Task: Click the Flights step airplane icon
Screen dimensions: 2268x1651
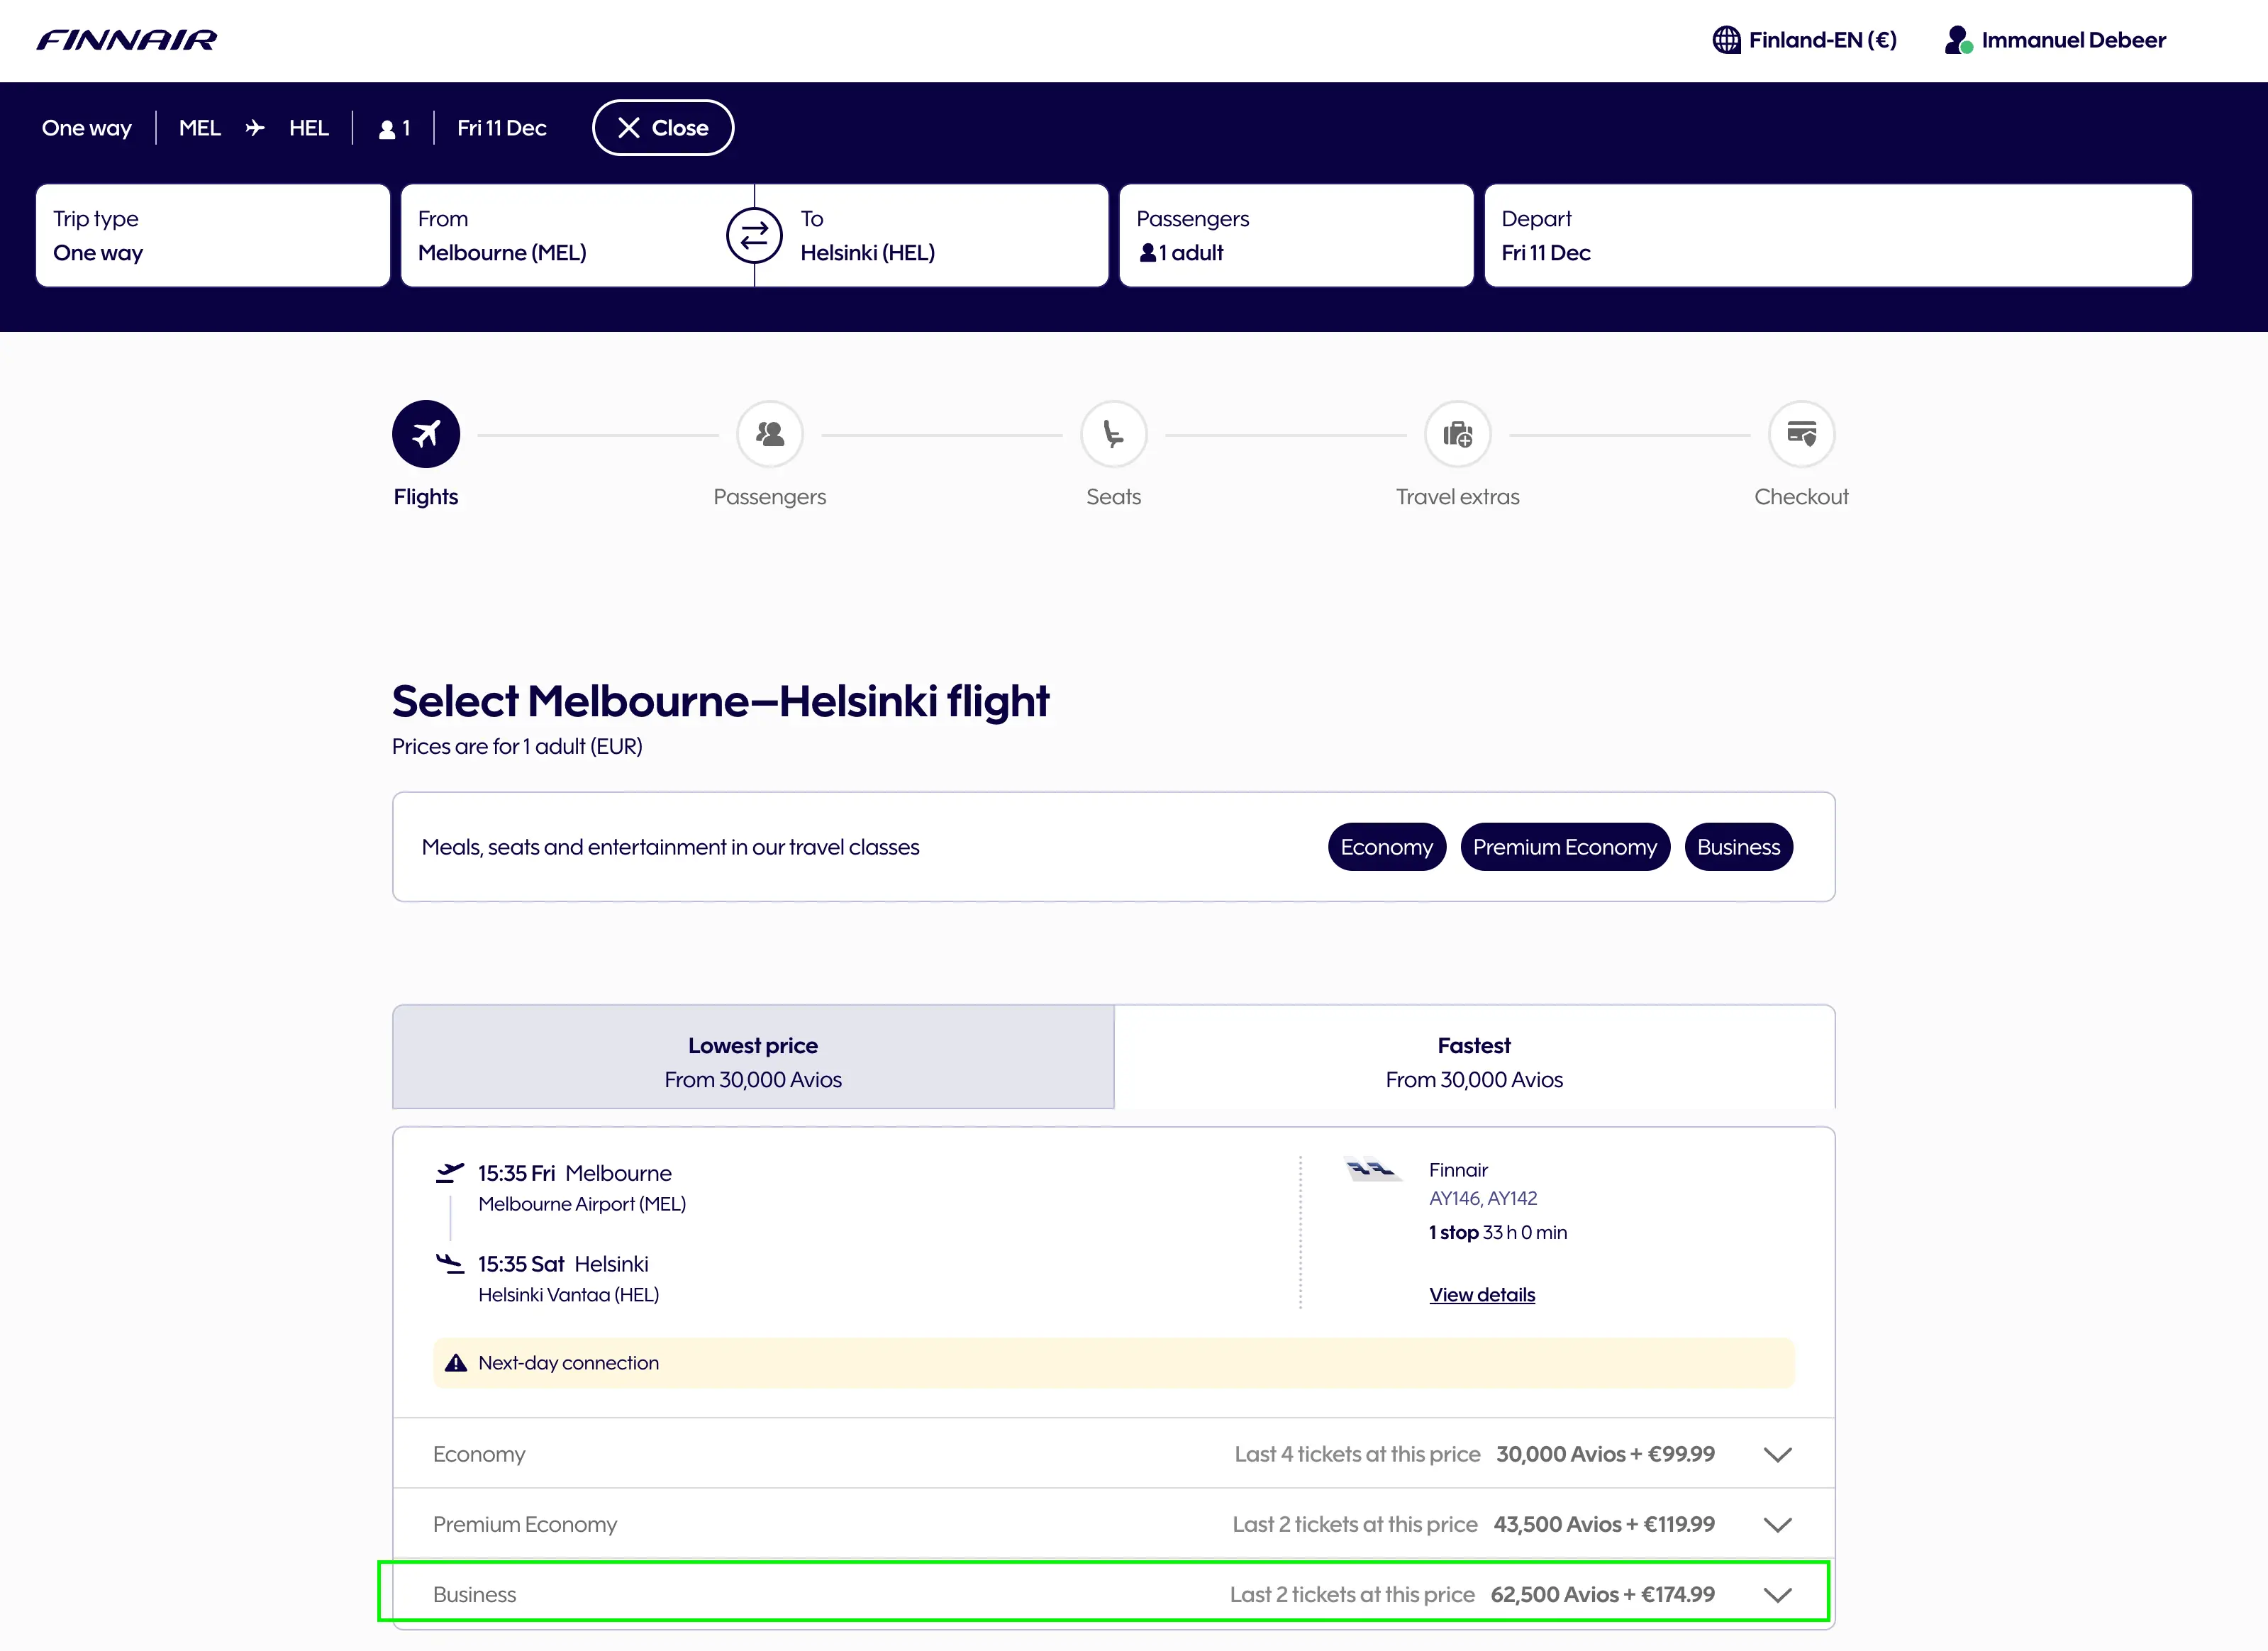Action: 426,434
